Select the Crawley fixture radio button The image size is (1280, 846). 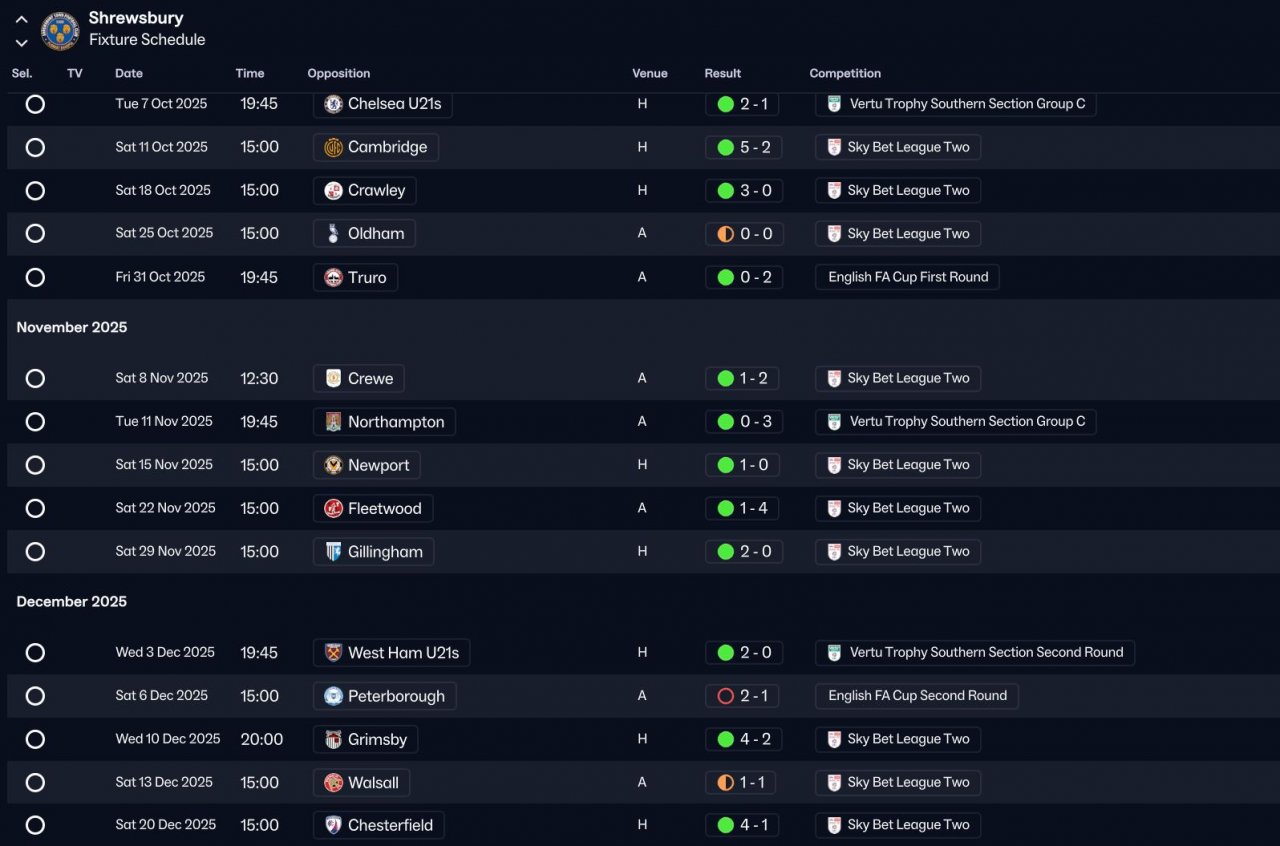click(35, 191)
